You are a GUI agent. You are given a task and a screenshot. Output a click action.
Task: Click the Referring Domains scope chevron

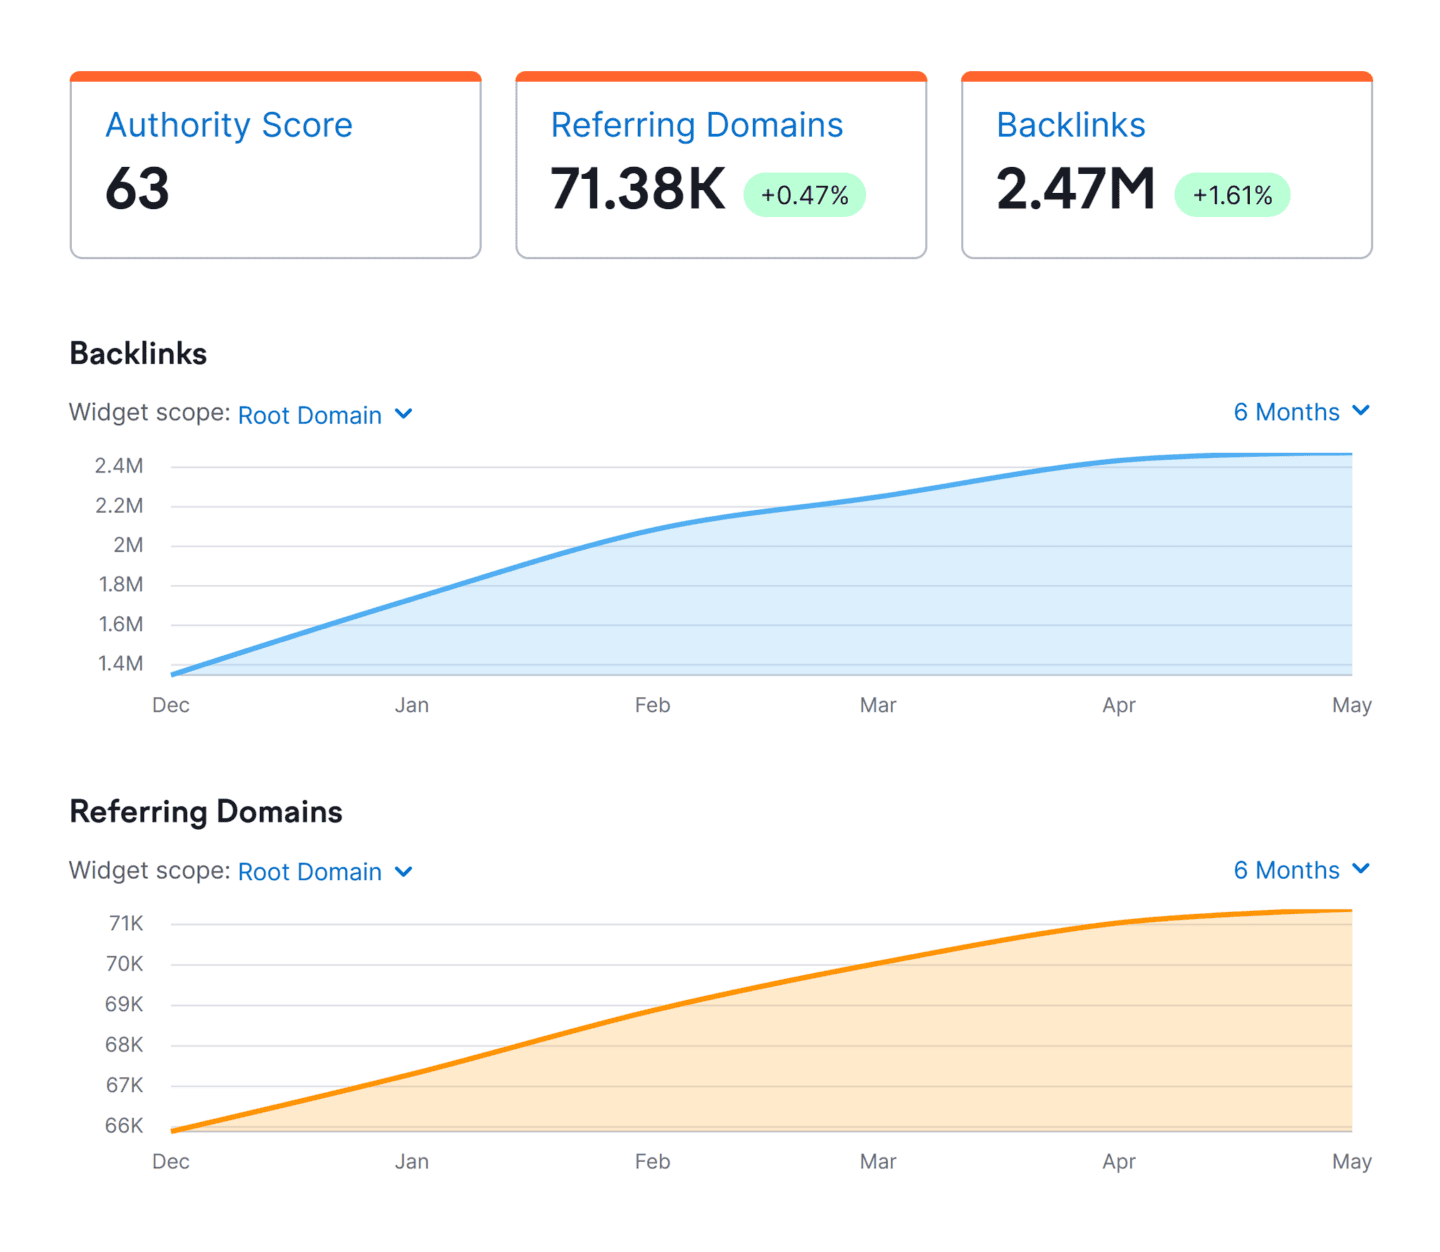pyautogui.click(x=404, y=871)
